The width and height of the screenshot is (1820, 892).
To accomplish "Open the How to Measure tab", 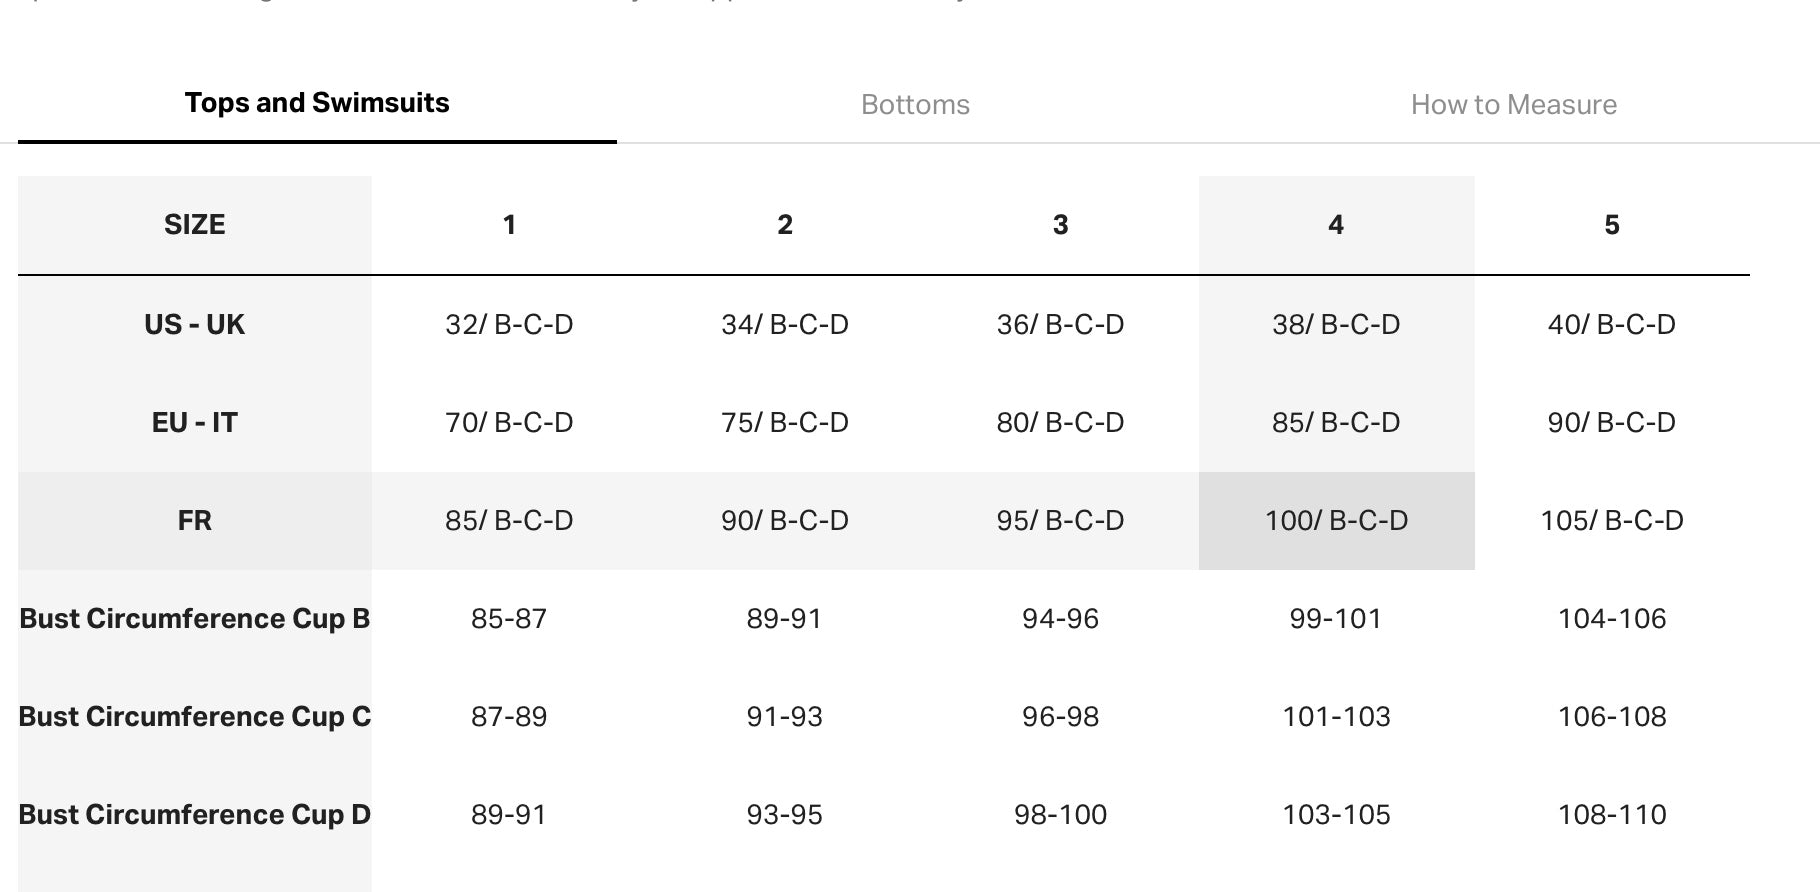I will (1513, 105).
